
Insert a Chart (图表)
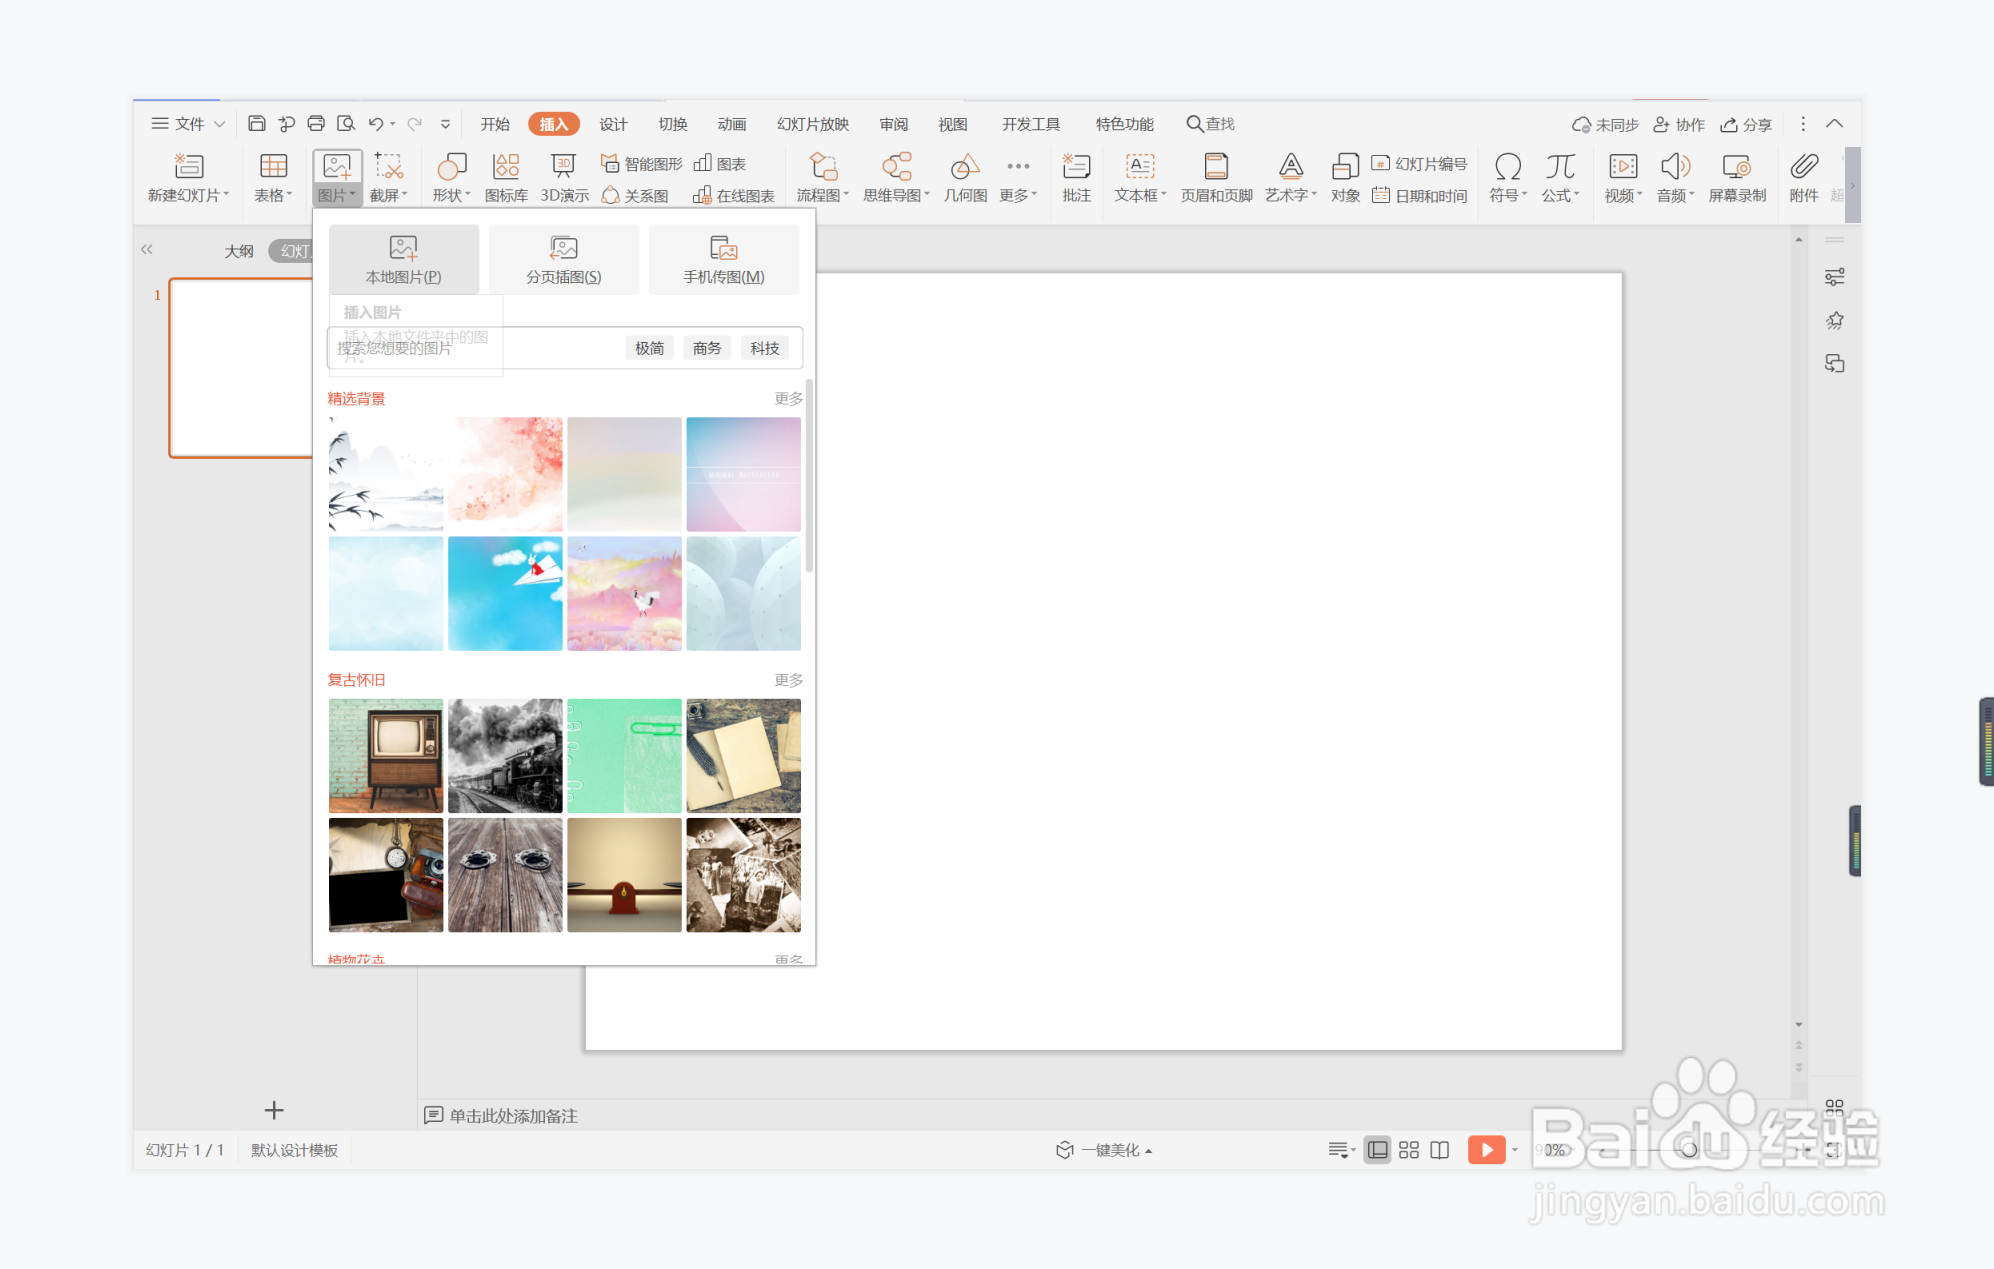[x=720, y=164]
